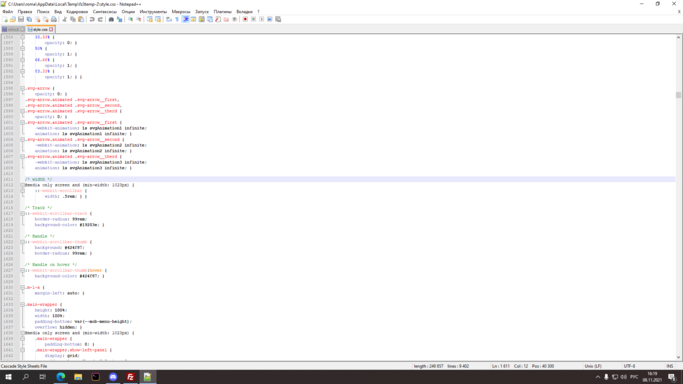Toggle word wrap in the toolbar
The height and width of the screenshot is (384, 683).
[x=169, y=19]
